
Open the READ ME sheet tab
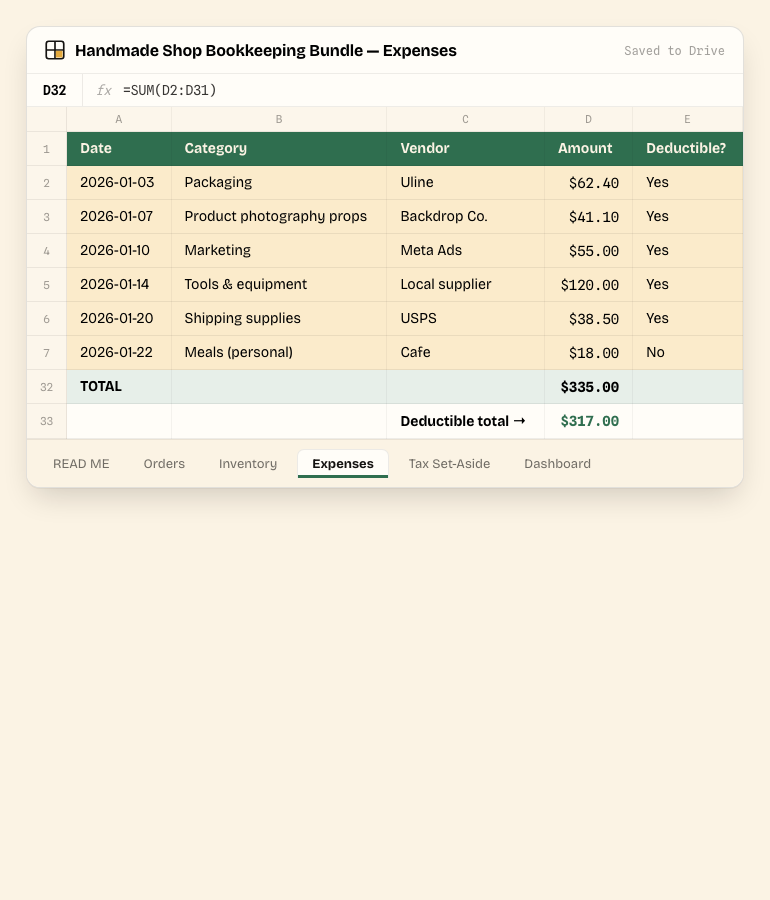pyautogui.click(x=81, y=464)
